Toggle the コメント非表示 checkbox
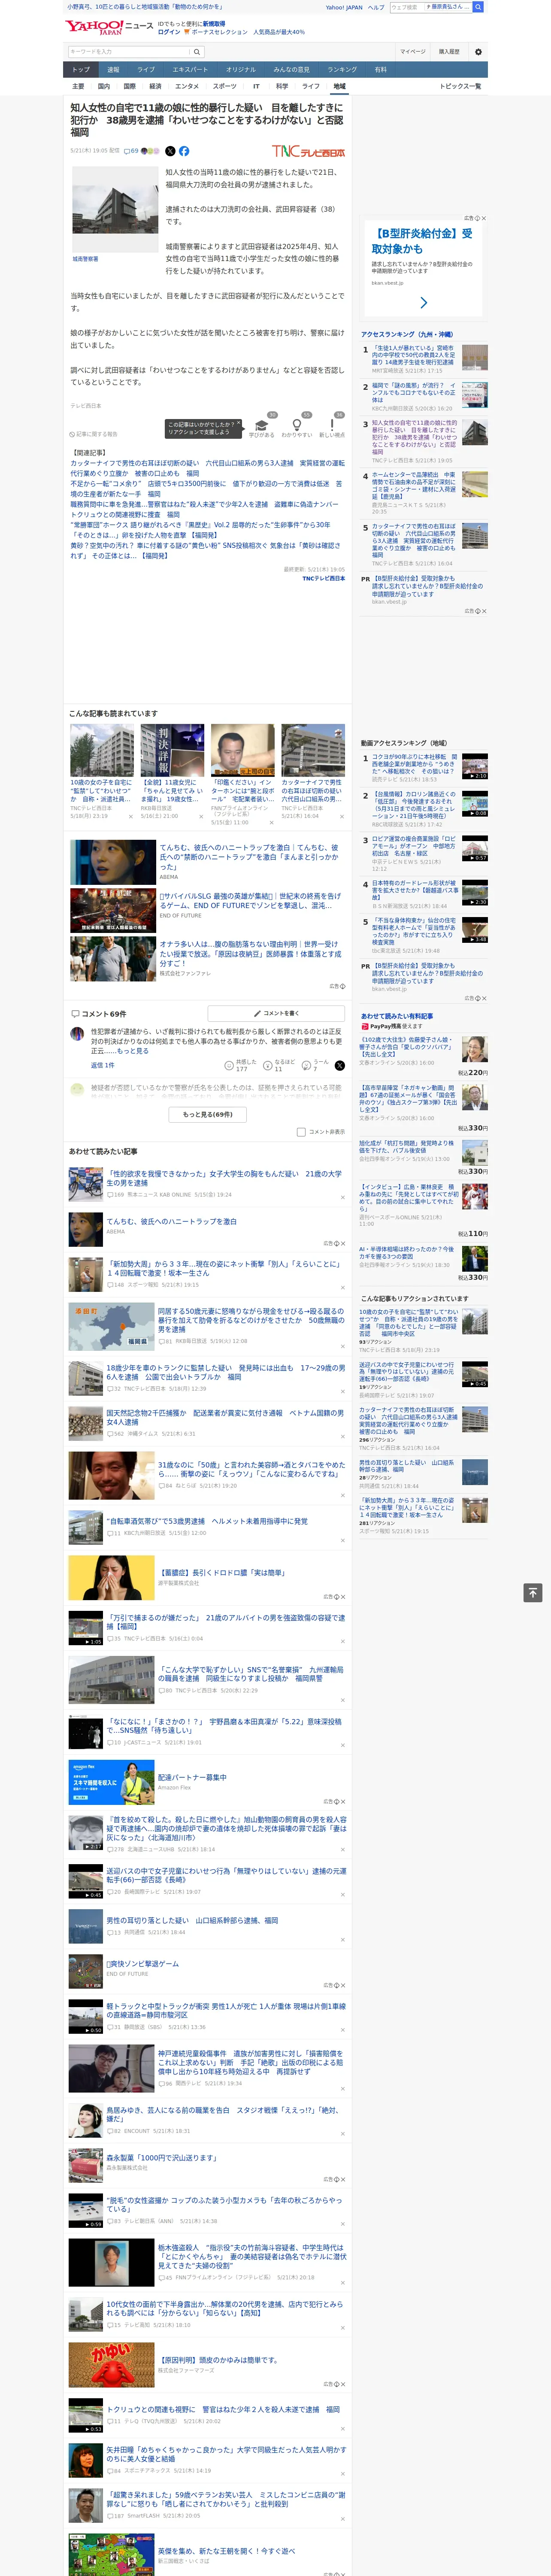This screenshot has width=551, height=2576. 301,1132
